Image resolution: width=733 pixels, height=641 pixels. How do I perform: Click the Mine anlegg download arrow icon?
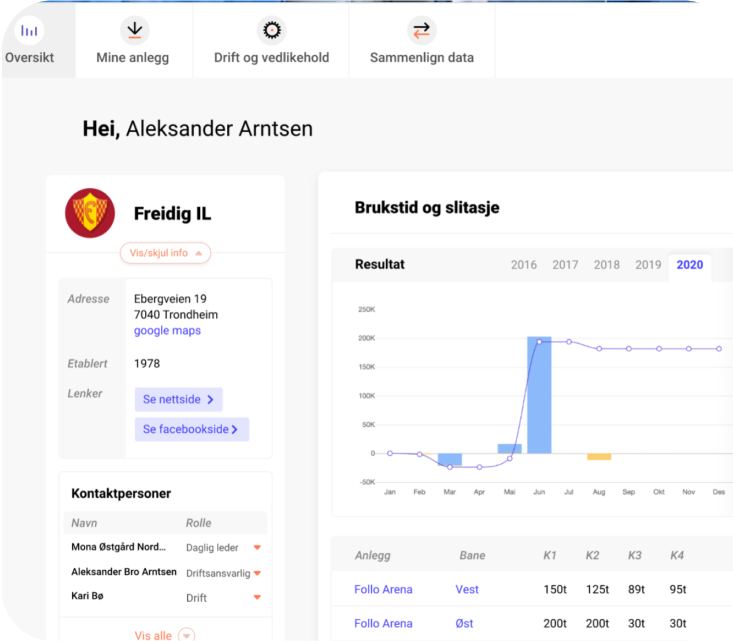click(134, 30)
